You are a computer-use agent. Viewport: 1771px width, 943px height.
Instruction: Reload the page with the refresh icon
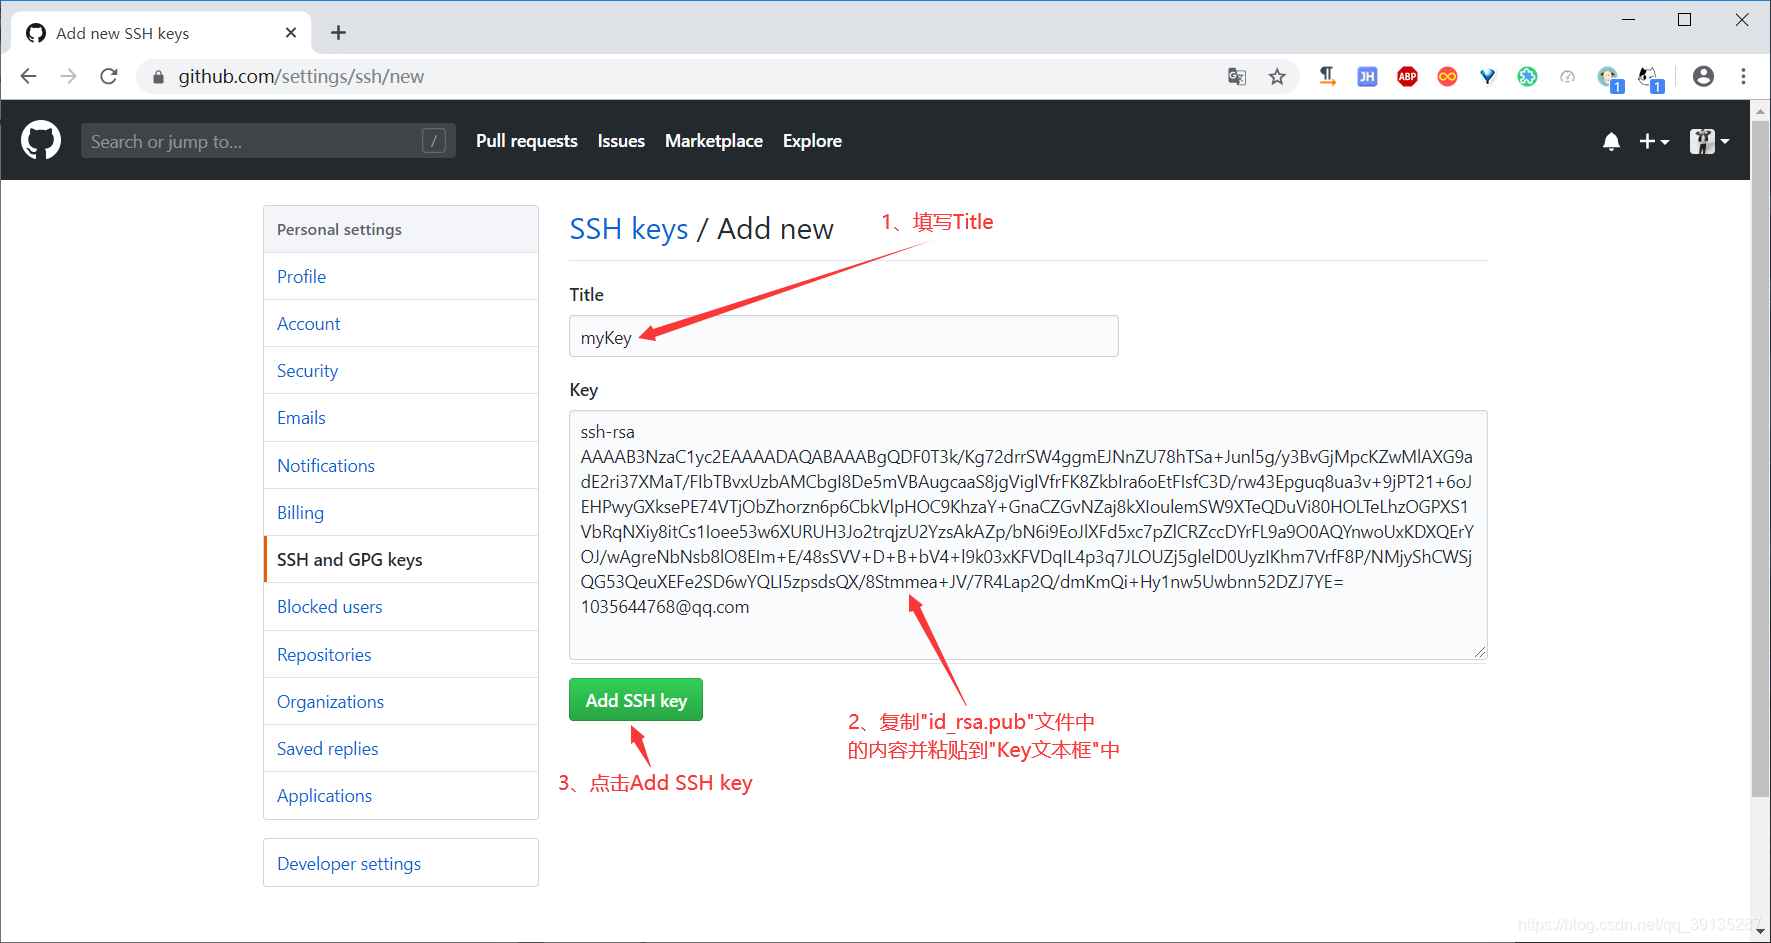(109, 76)
